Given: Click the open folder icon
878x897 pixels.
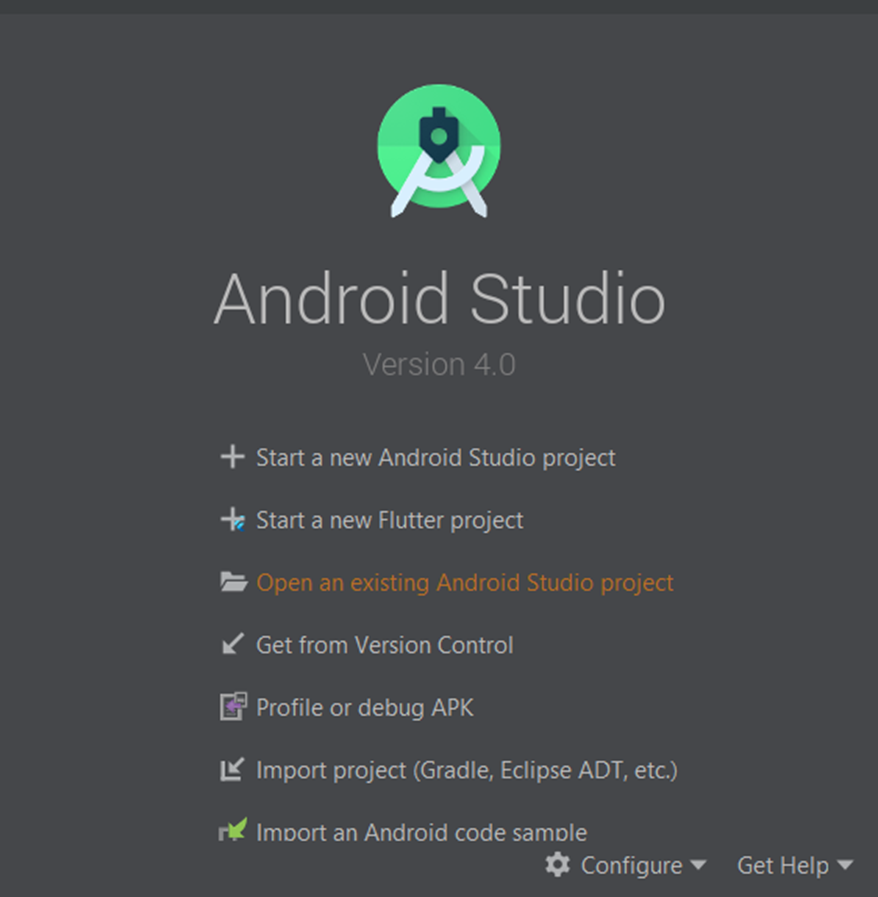Looking at the screenshot, I should pyautogui.click(x=233, y=582).
